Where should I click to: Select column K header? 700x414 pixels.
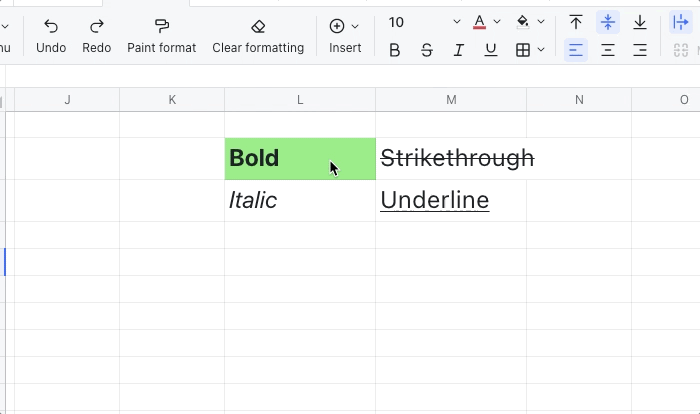[x=172, y=99]
